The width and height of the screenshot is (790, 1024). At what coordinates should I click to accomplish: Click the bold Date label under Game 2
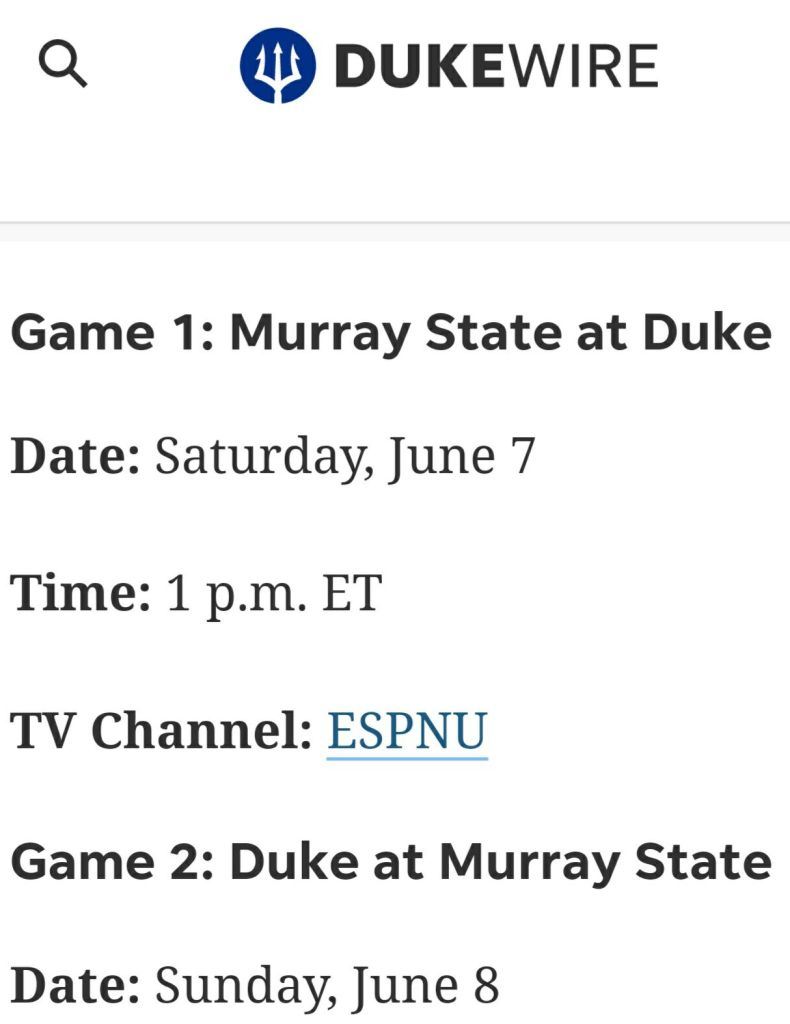(x=76, y=985)
